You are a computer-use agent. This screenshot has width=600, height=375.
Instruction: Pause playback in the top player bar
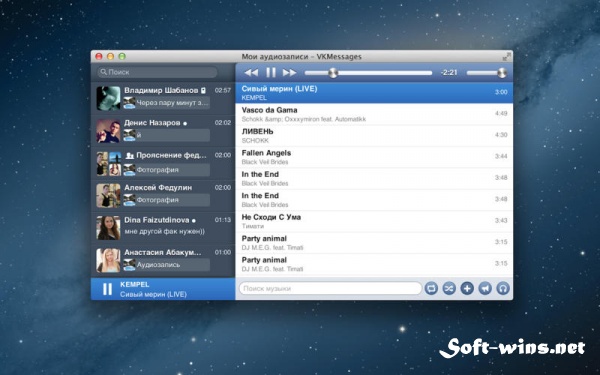tap(271, 72)
